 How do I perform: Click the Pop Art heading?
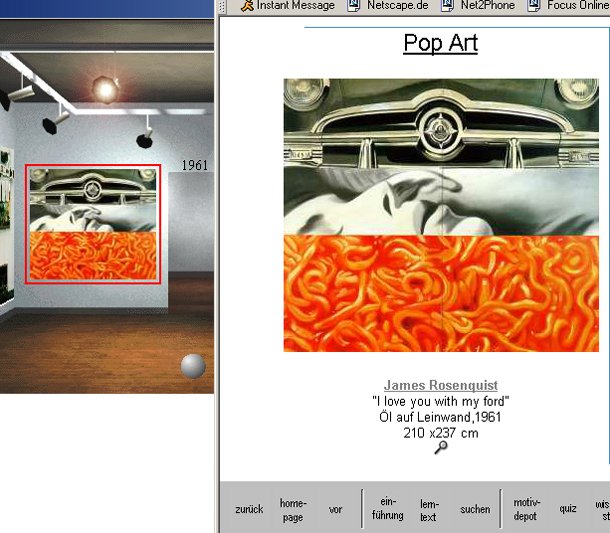[440, 42]
